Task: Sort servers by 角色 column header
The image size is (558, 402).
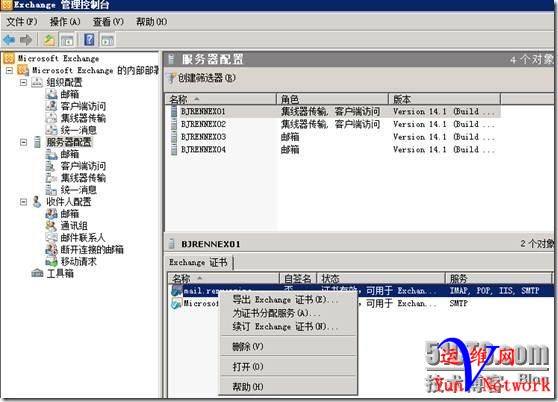Action: click(332, 99)
